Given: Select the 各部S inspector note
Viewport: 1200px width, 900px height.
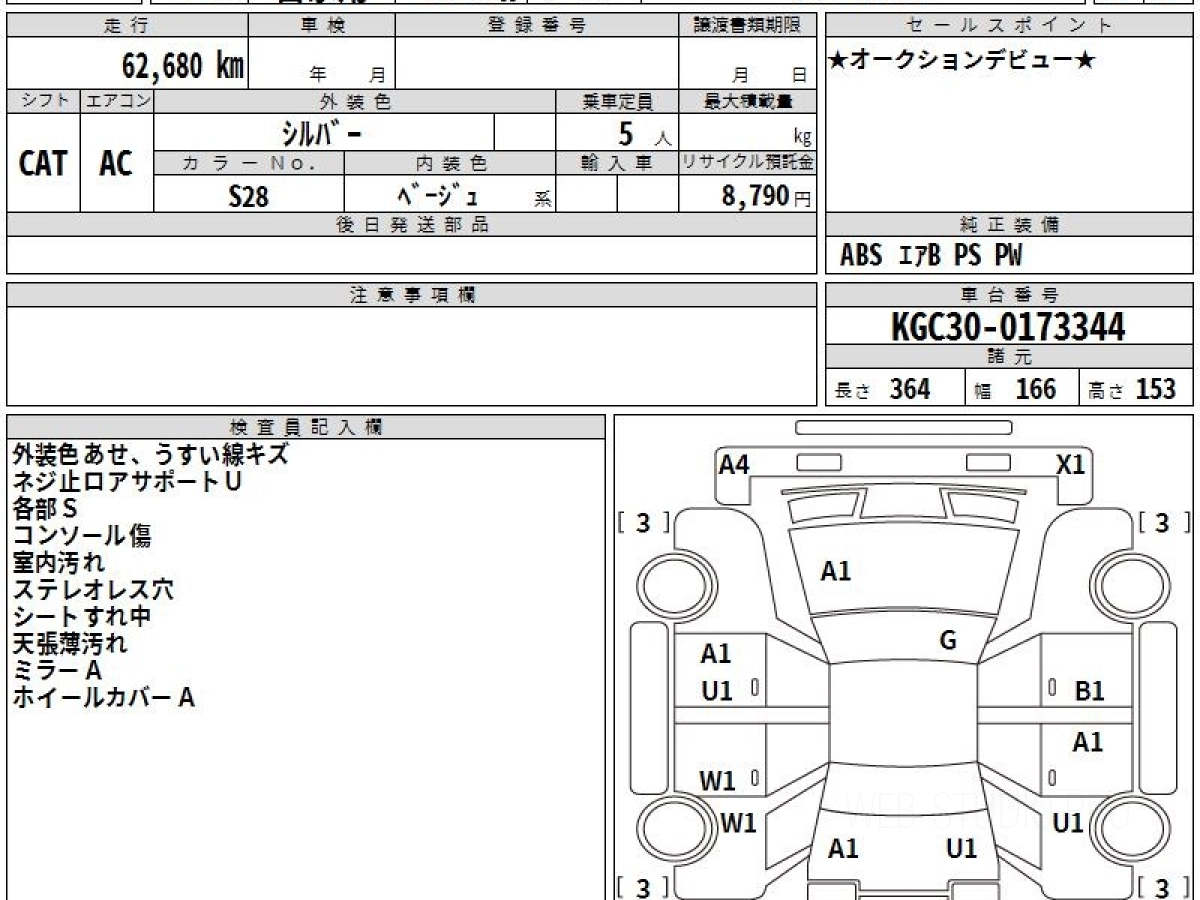Looking at the screenshot, I should 44,508.
